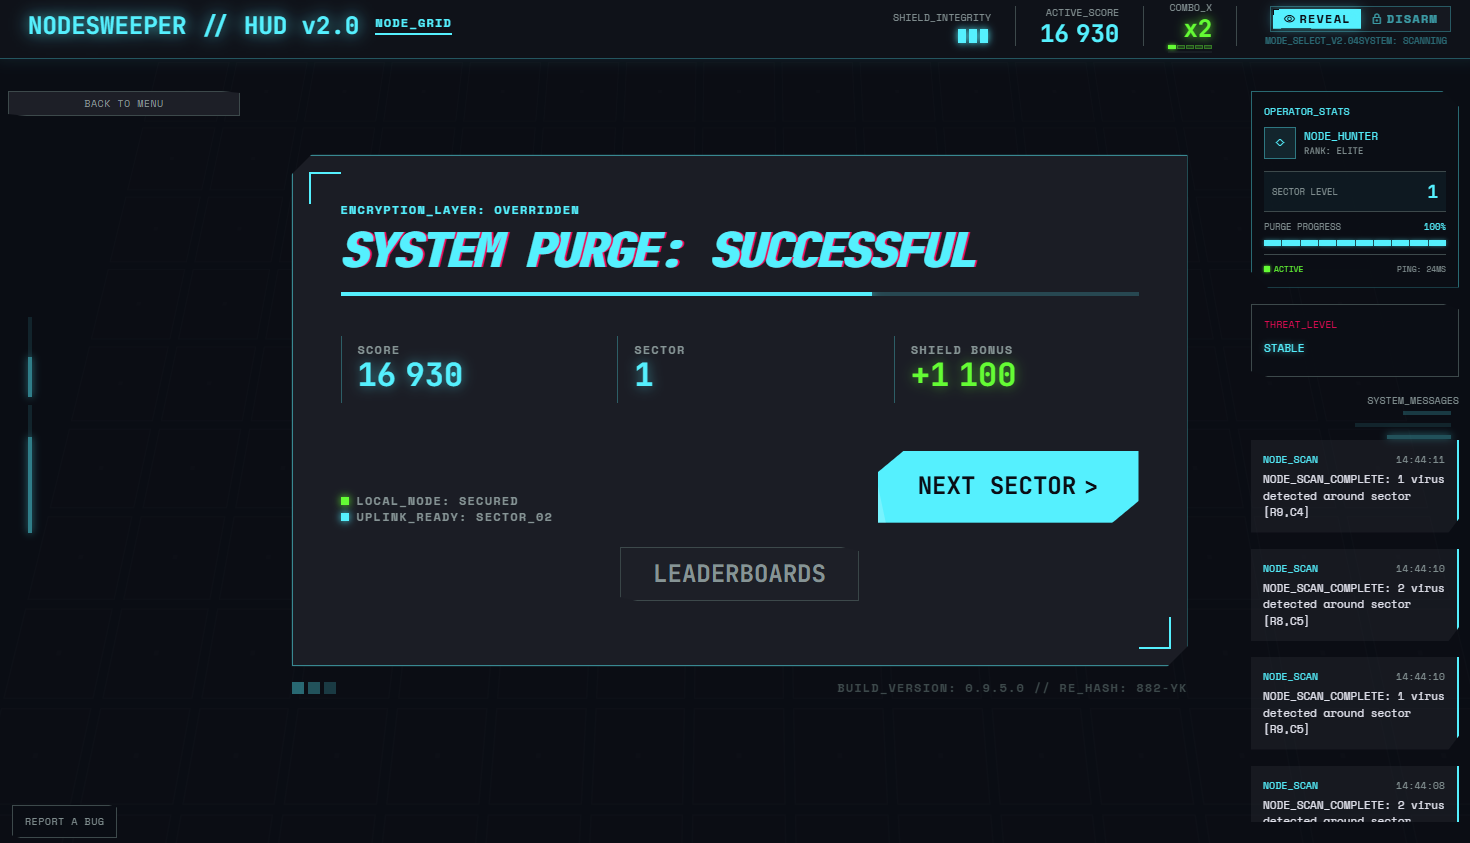This screenshot has width=1470, height=843.
Task: Proceed to NEXT SECTOR
Action: pyautogui.click(x=1008, y=487)
